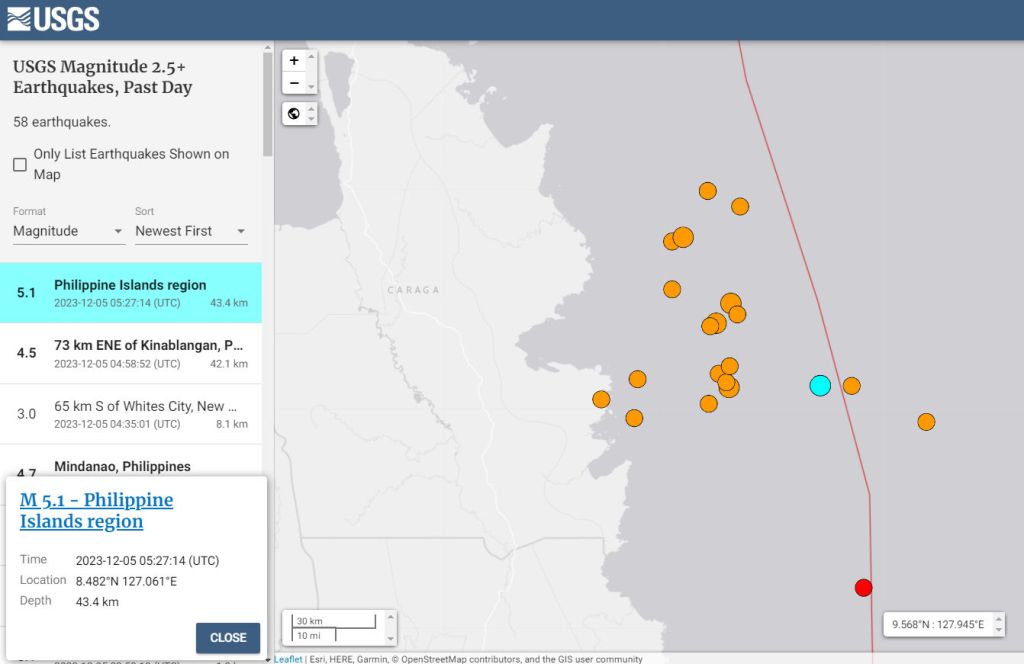Image resolution: width=1024 pixels, height=664 pixels.
Task: Expand the coordinates display control arrows
Action: click(x=998, y=625)
